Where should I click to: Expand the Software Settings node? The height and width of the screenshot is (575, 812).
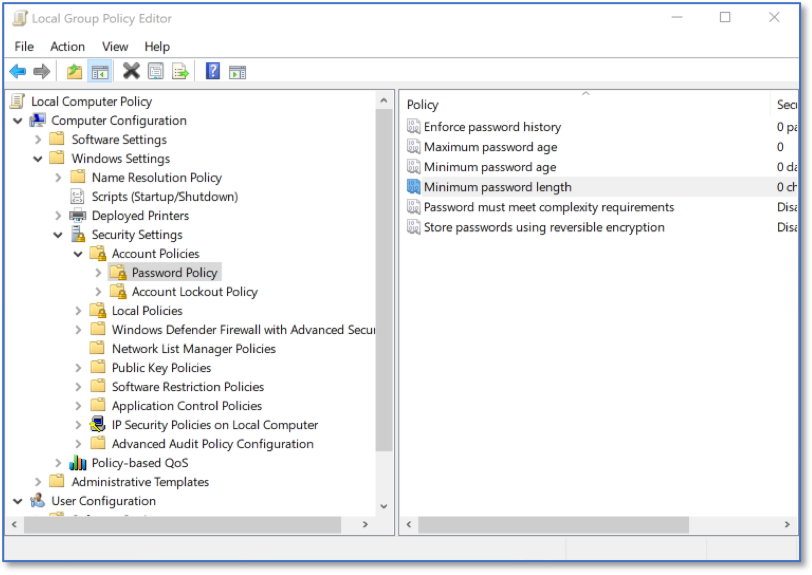pos(38,139)
